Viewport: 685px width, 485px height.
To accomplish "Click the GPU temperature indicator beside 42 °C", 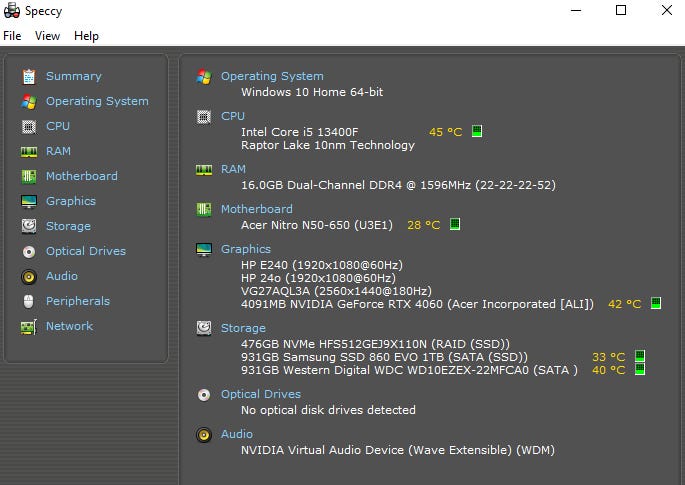I will tap(656, 303).
